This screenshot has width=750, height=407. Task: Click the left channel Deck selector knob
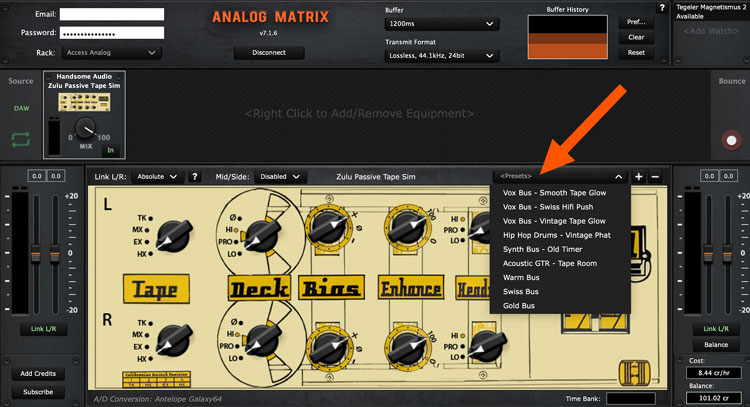[x=261, y=234]
